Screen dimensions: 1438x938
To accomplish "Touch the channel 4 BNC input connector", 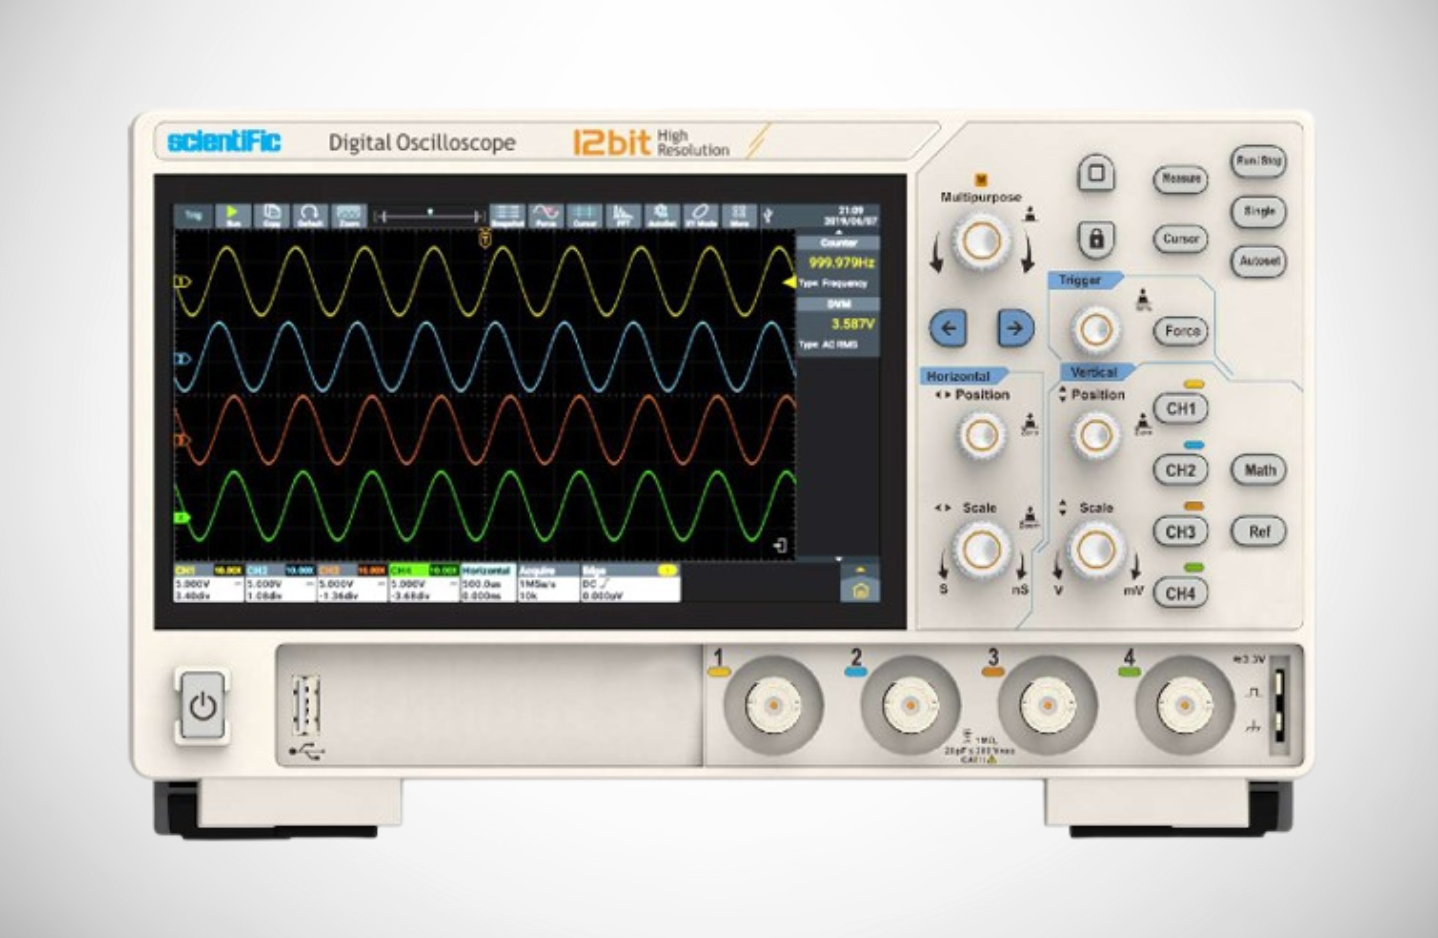I will click(1185, 707).
